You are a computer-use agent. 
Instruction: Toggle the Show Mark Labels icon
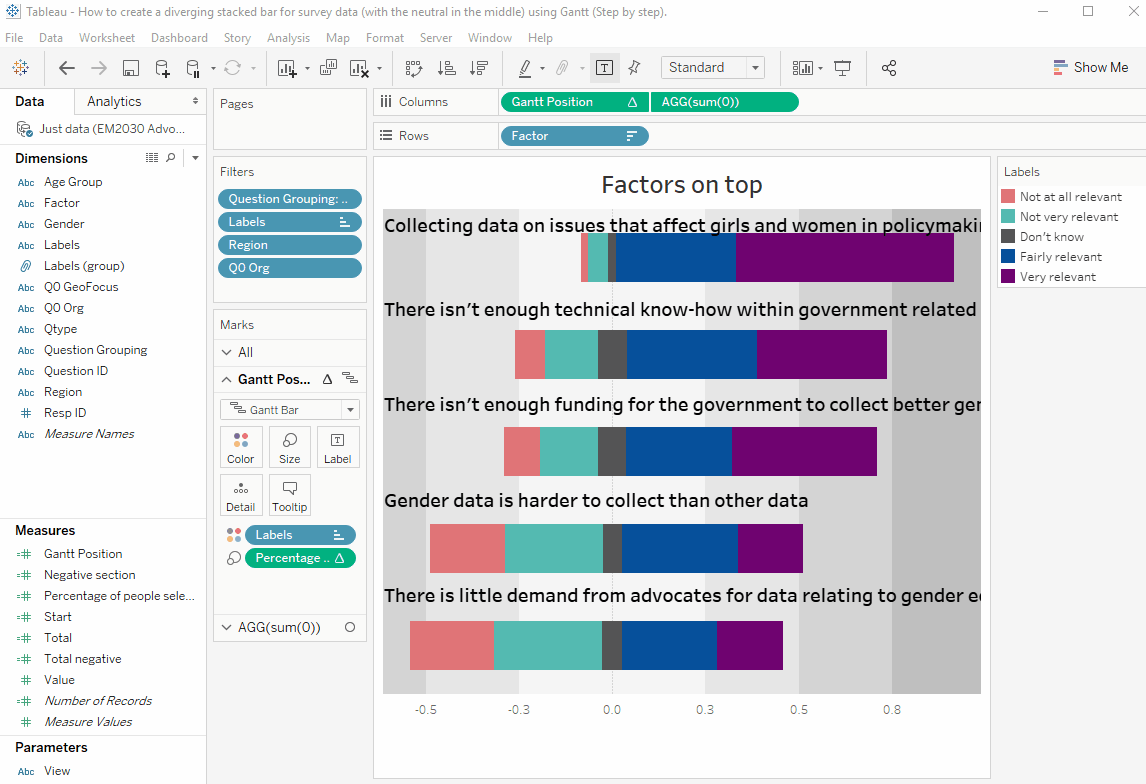point(604,68)
